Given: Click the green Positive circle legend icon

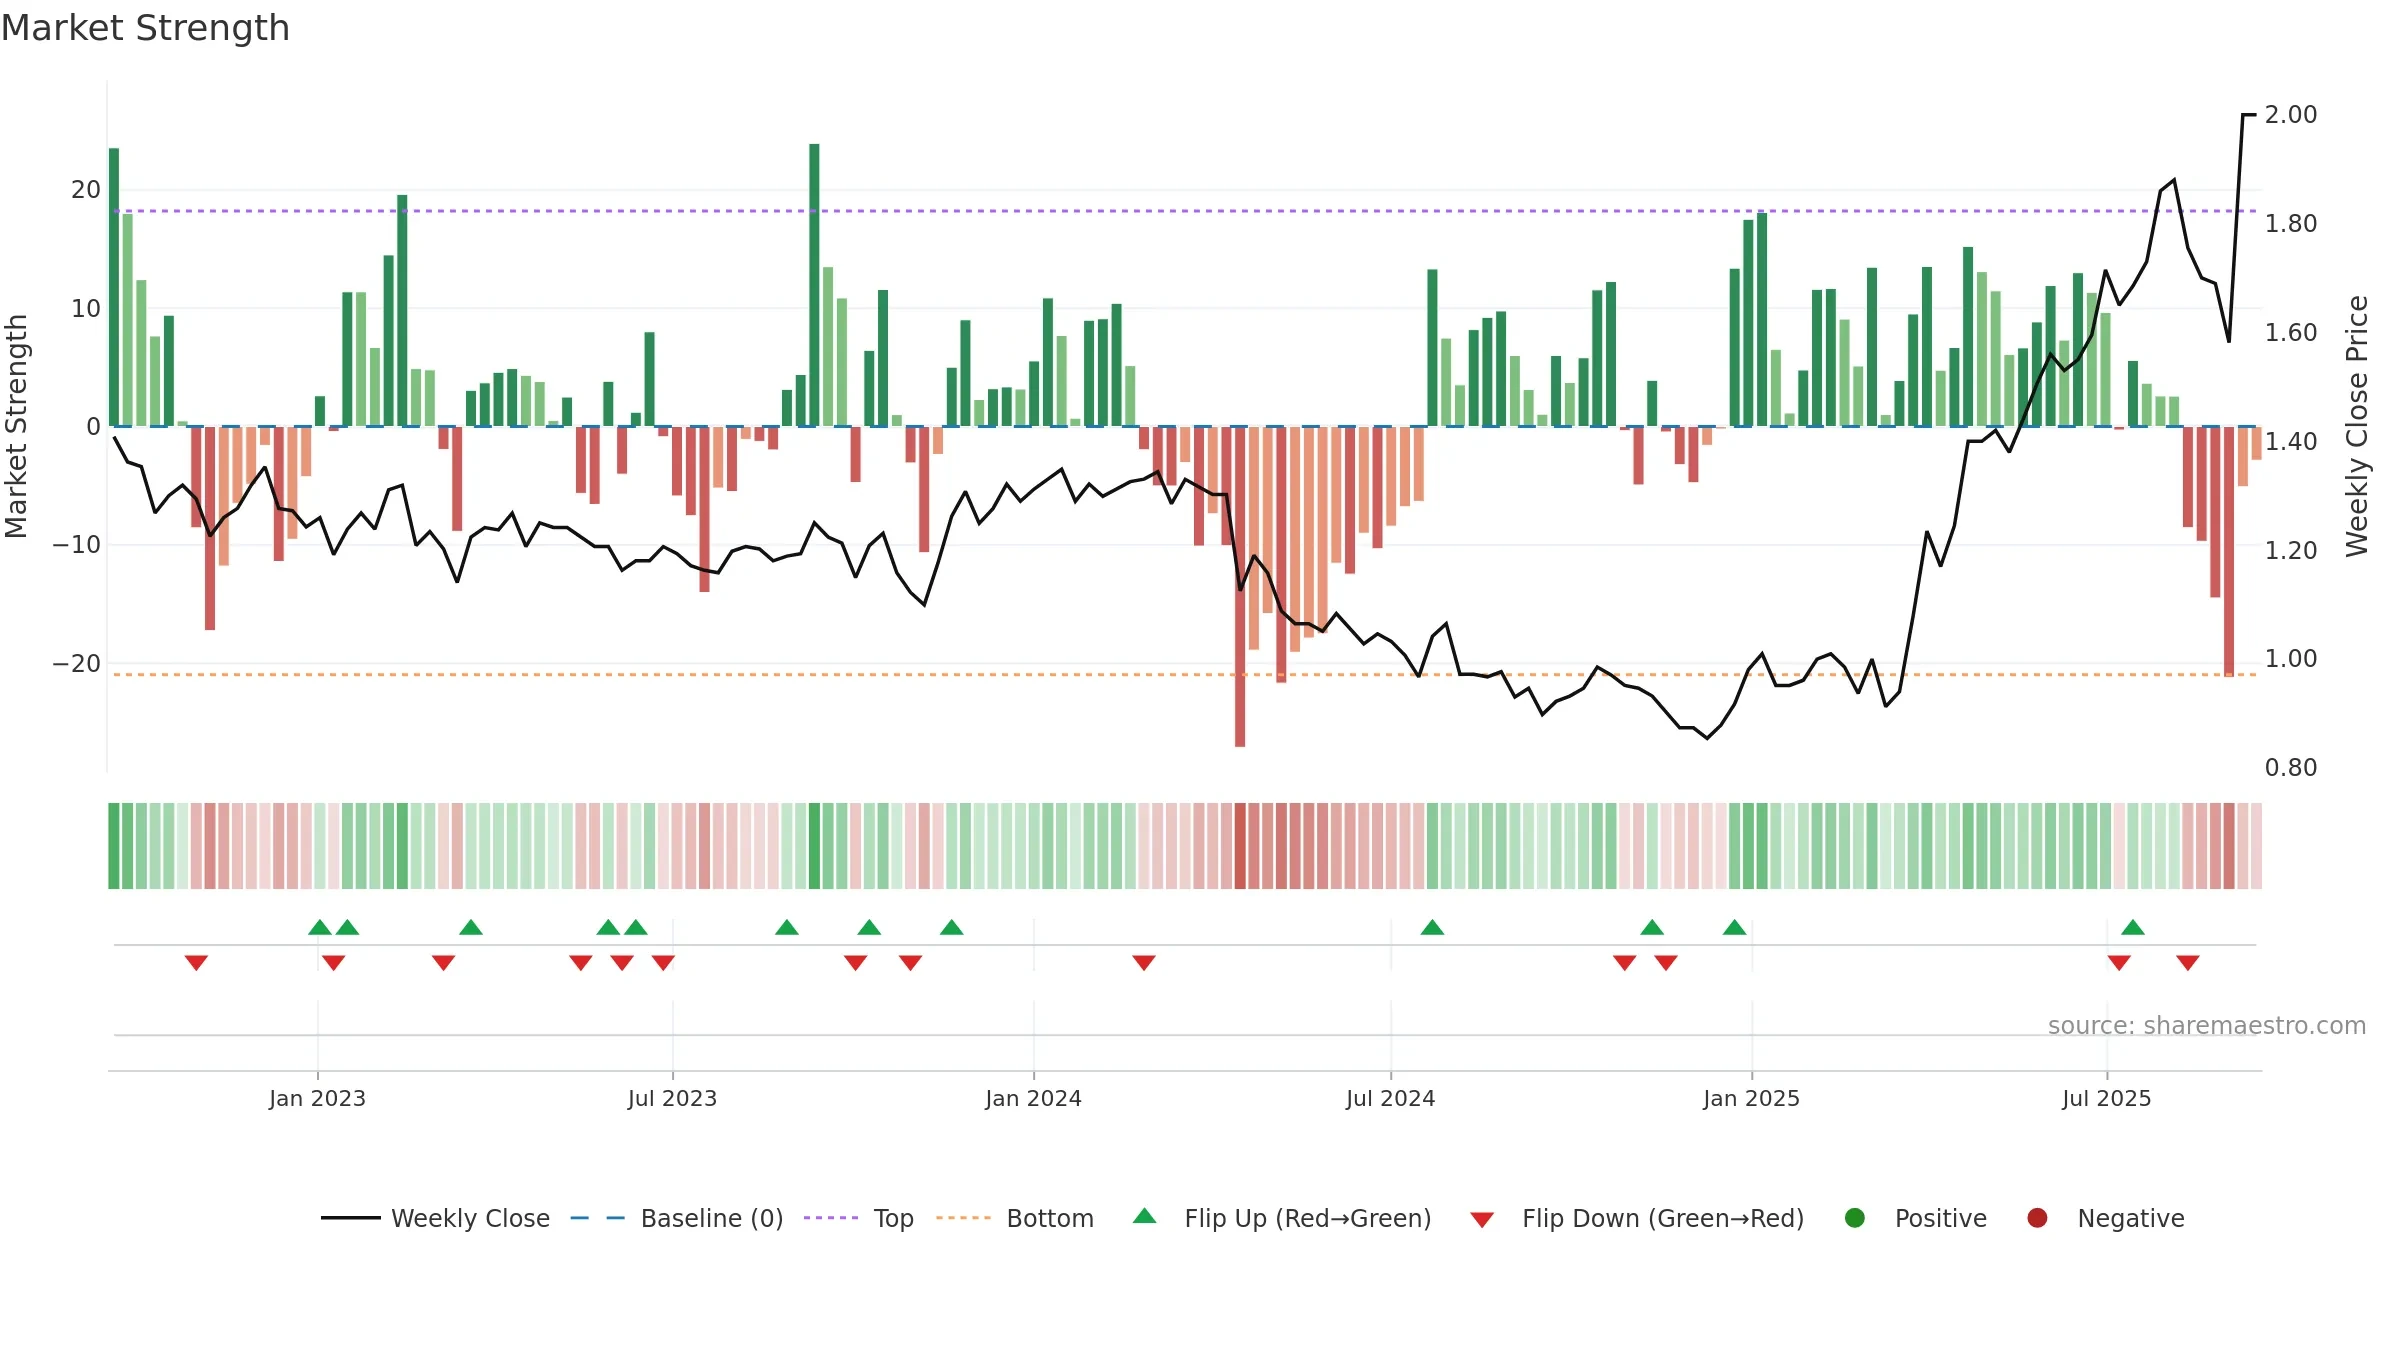Looking at the screenshot, I should 1855,1218.
